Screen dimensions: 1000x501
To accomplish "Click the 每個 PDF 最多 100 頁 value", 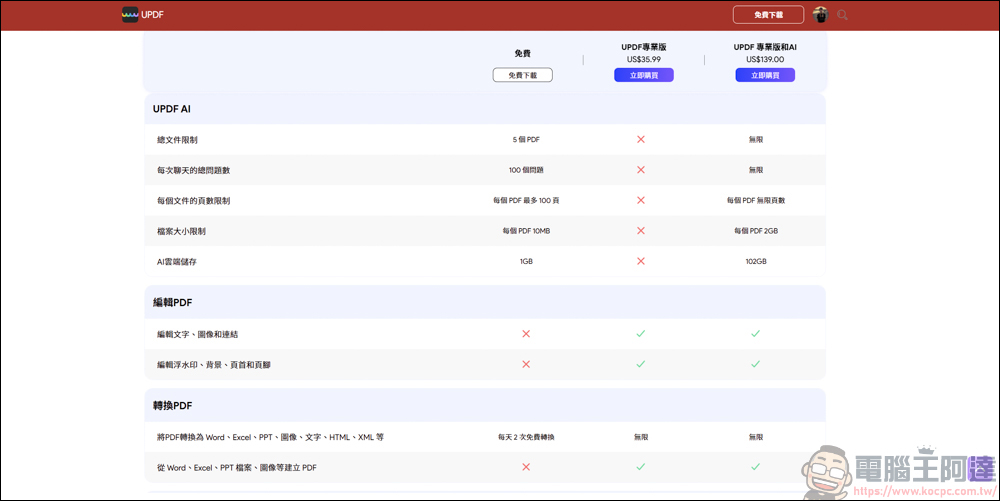I will pyautogui.click(x=526, y=200).
